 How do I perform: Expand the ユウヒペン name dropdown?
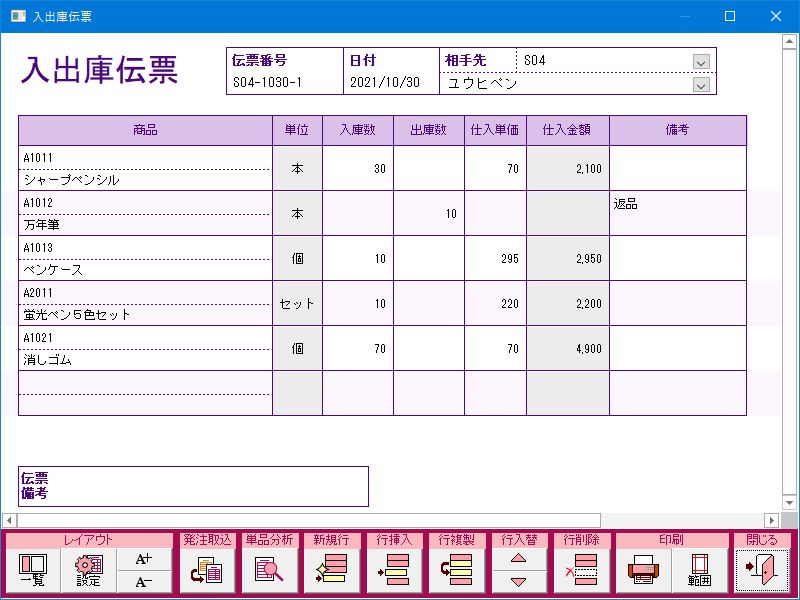pos(702,85)
